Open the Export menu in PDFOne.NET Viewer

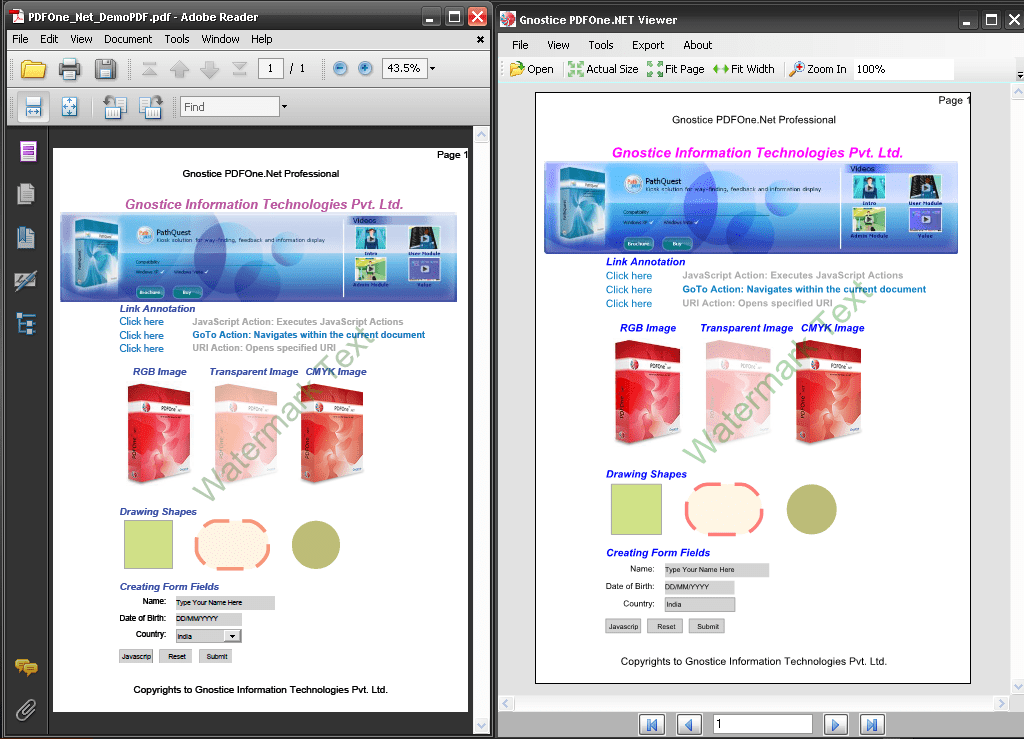[x=648, y=44]
